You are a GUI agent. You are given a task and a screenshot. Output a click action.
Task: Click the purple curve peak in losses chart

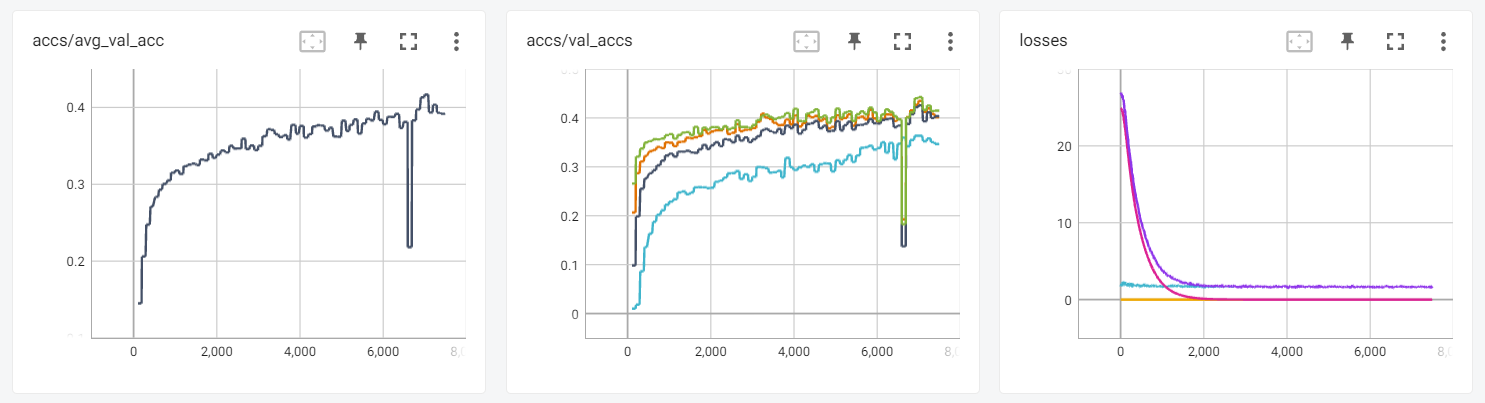click(x=1121, y=94)
